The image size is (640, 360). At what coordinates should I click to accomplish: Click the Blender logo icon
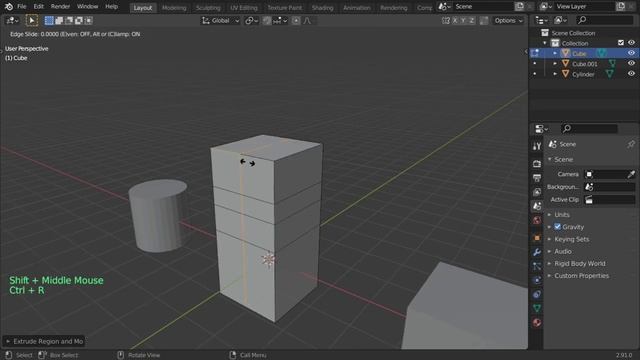pos(9,7)
